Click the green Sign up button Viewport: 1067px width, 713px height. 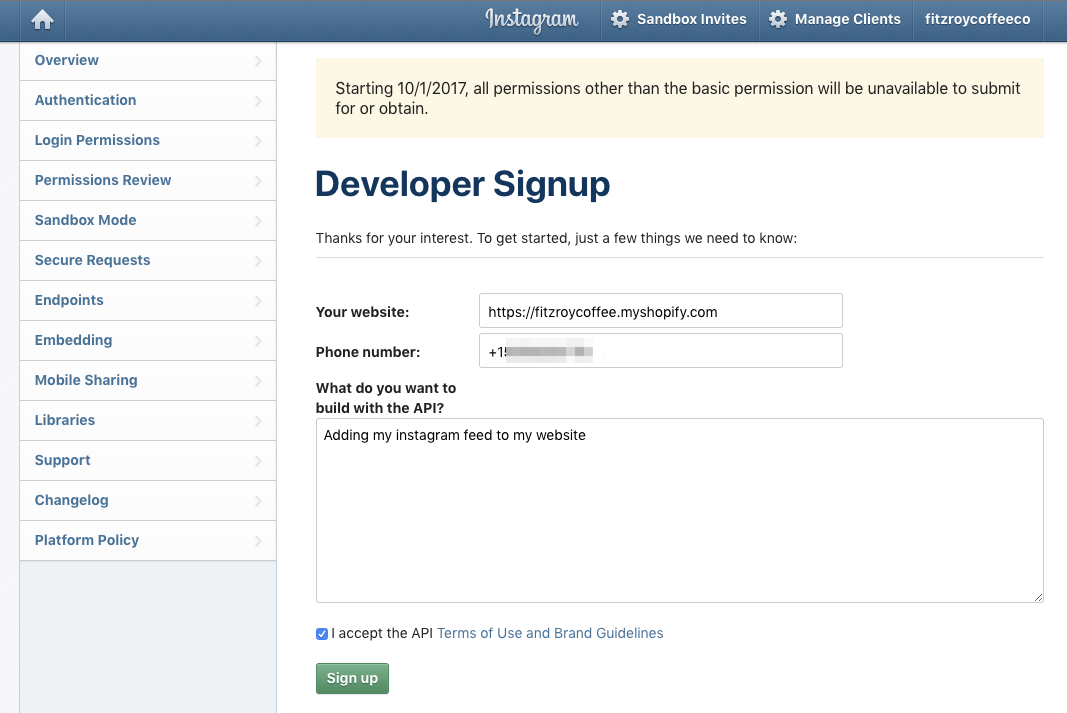(352, 678)
